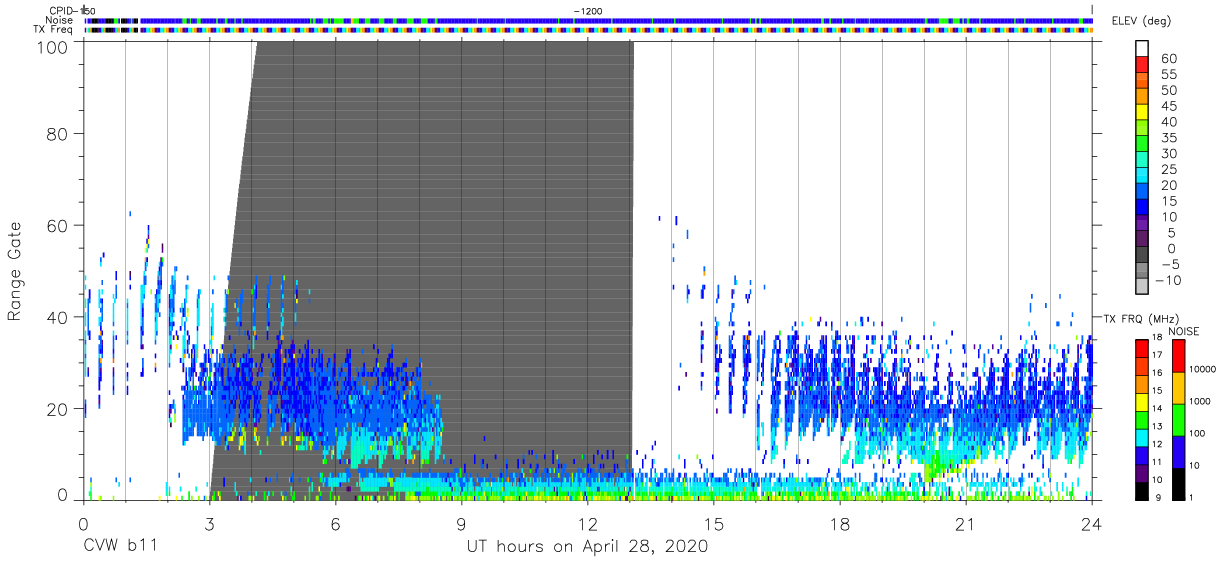The width and height of the screenshot is (1228, 567).
Task: Select the yellow swatch in the ELEV colorbar
Action: click(1143, 114)
